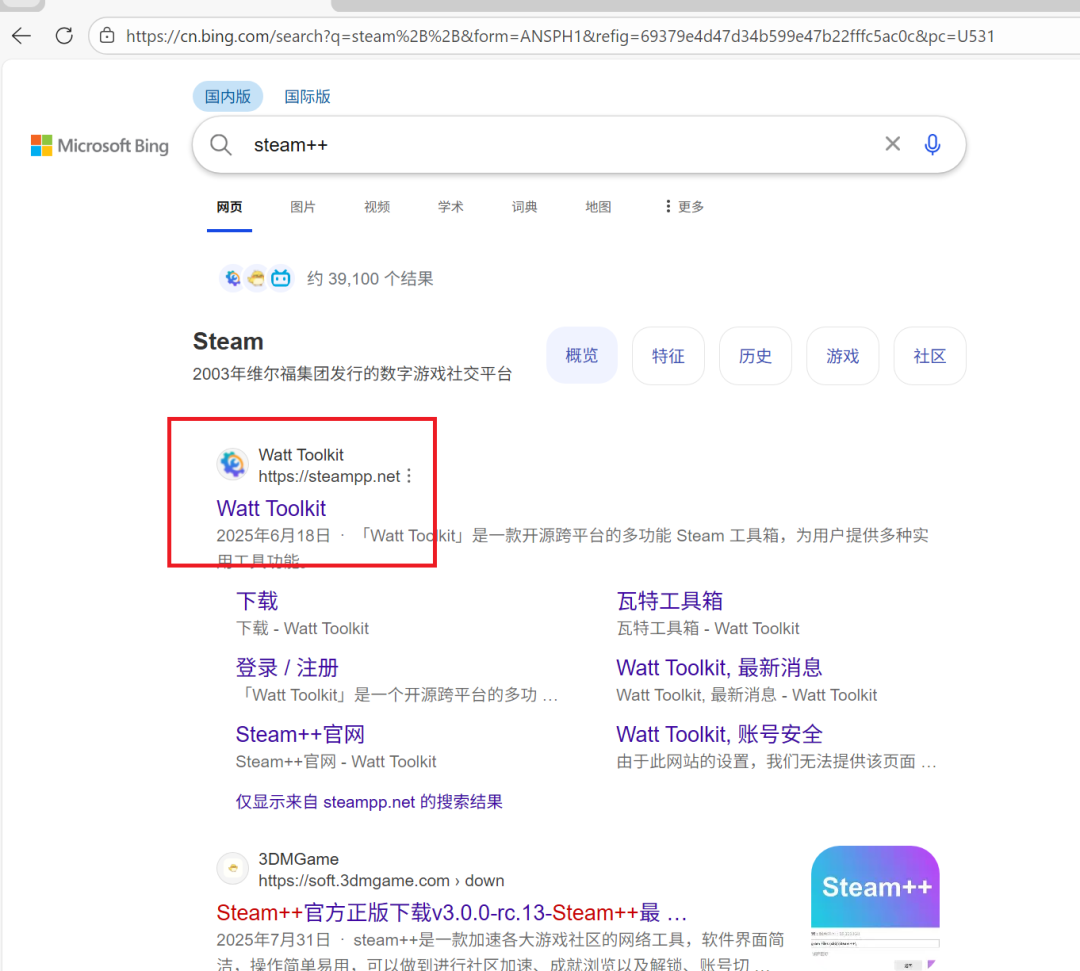This screenshot has height=971, width=1080.
Task: Click the search magnifier icon
Action: point(220,145)
